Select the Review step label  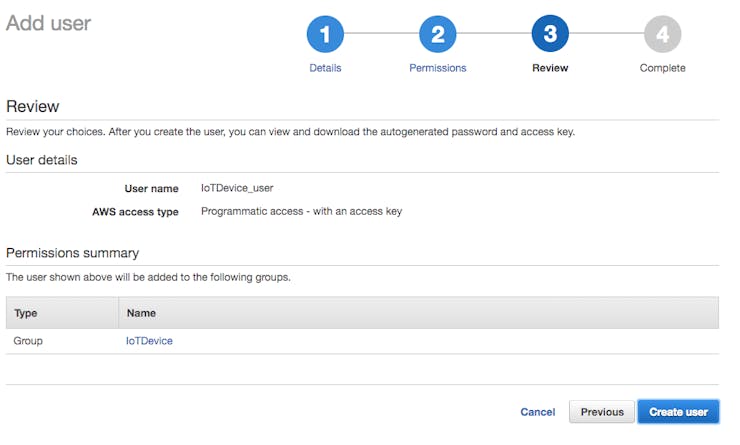[x=550, y=68]
